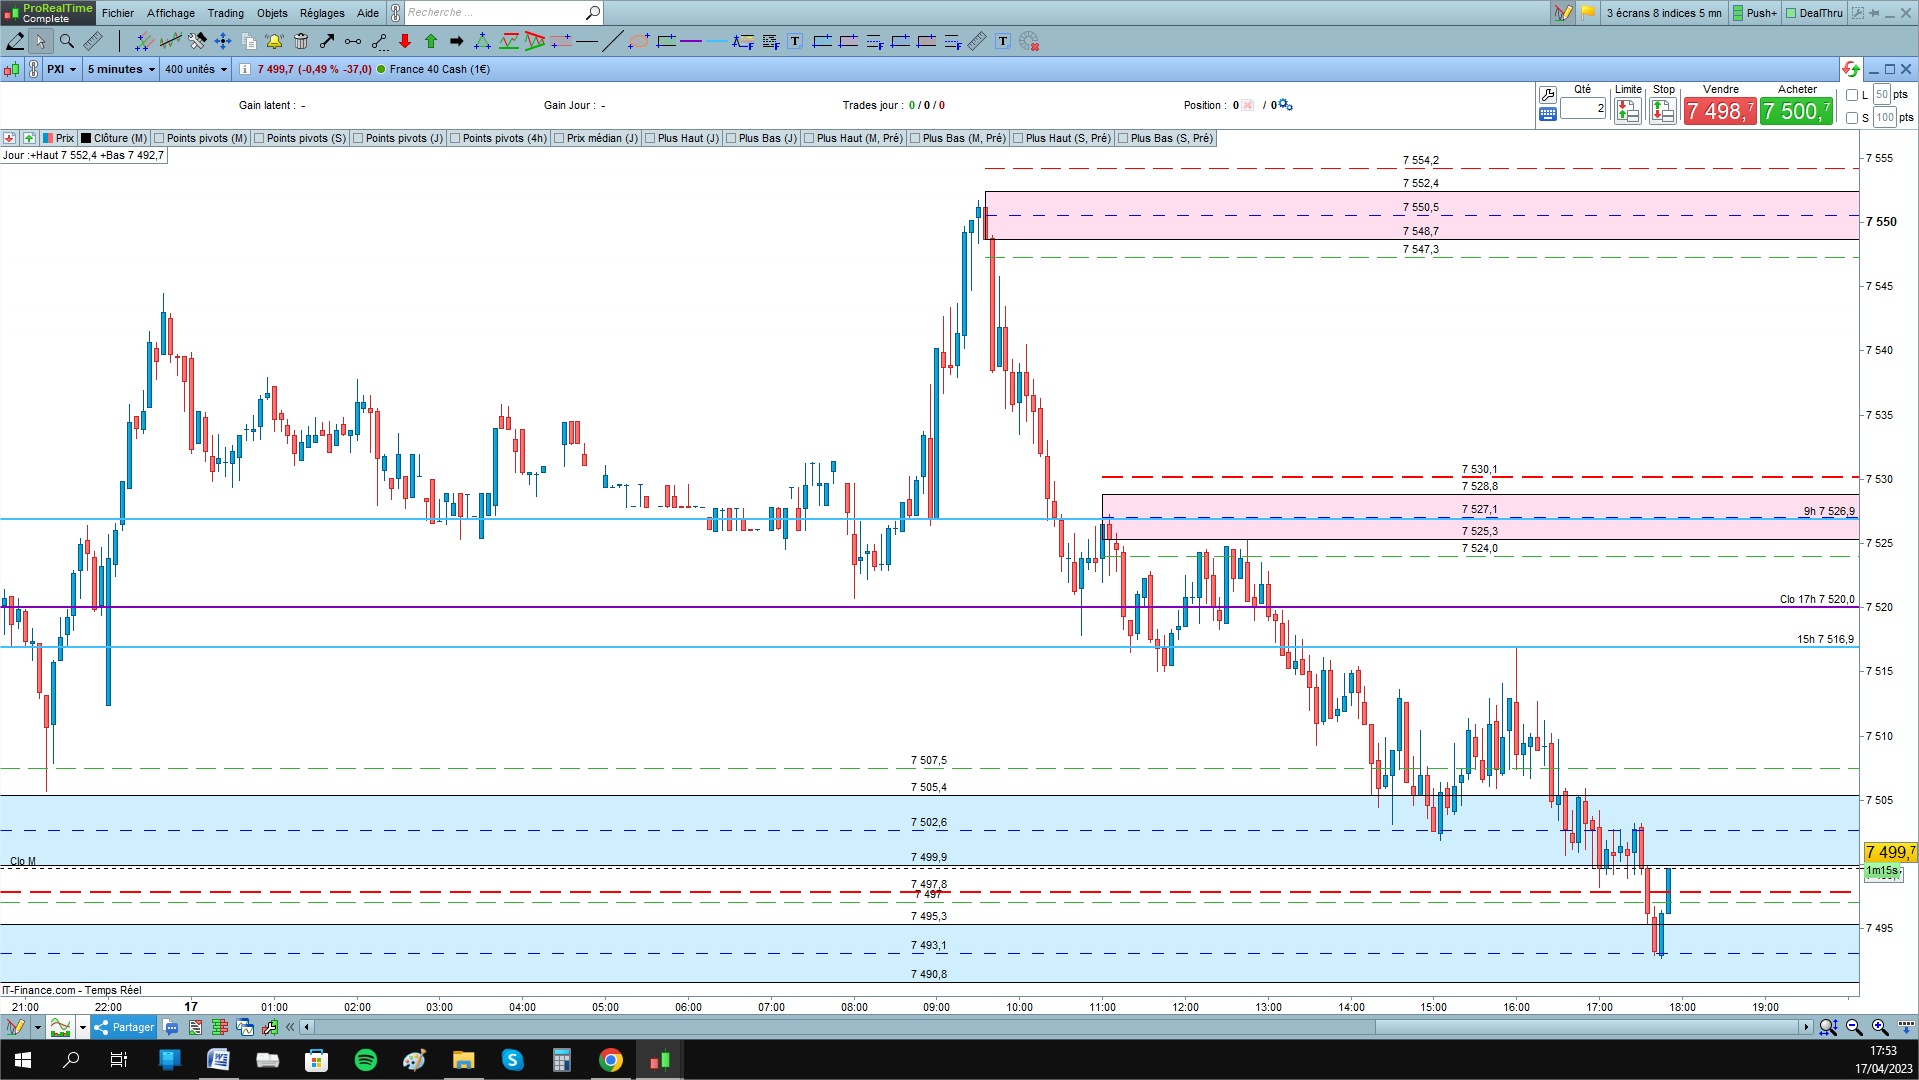The width and height of the screenshot is (1919, 1080).
Task: Choose the ellipse drawing tool
Action: [x=639, y=41]
